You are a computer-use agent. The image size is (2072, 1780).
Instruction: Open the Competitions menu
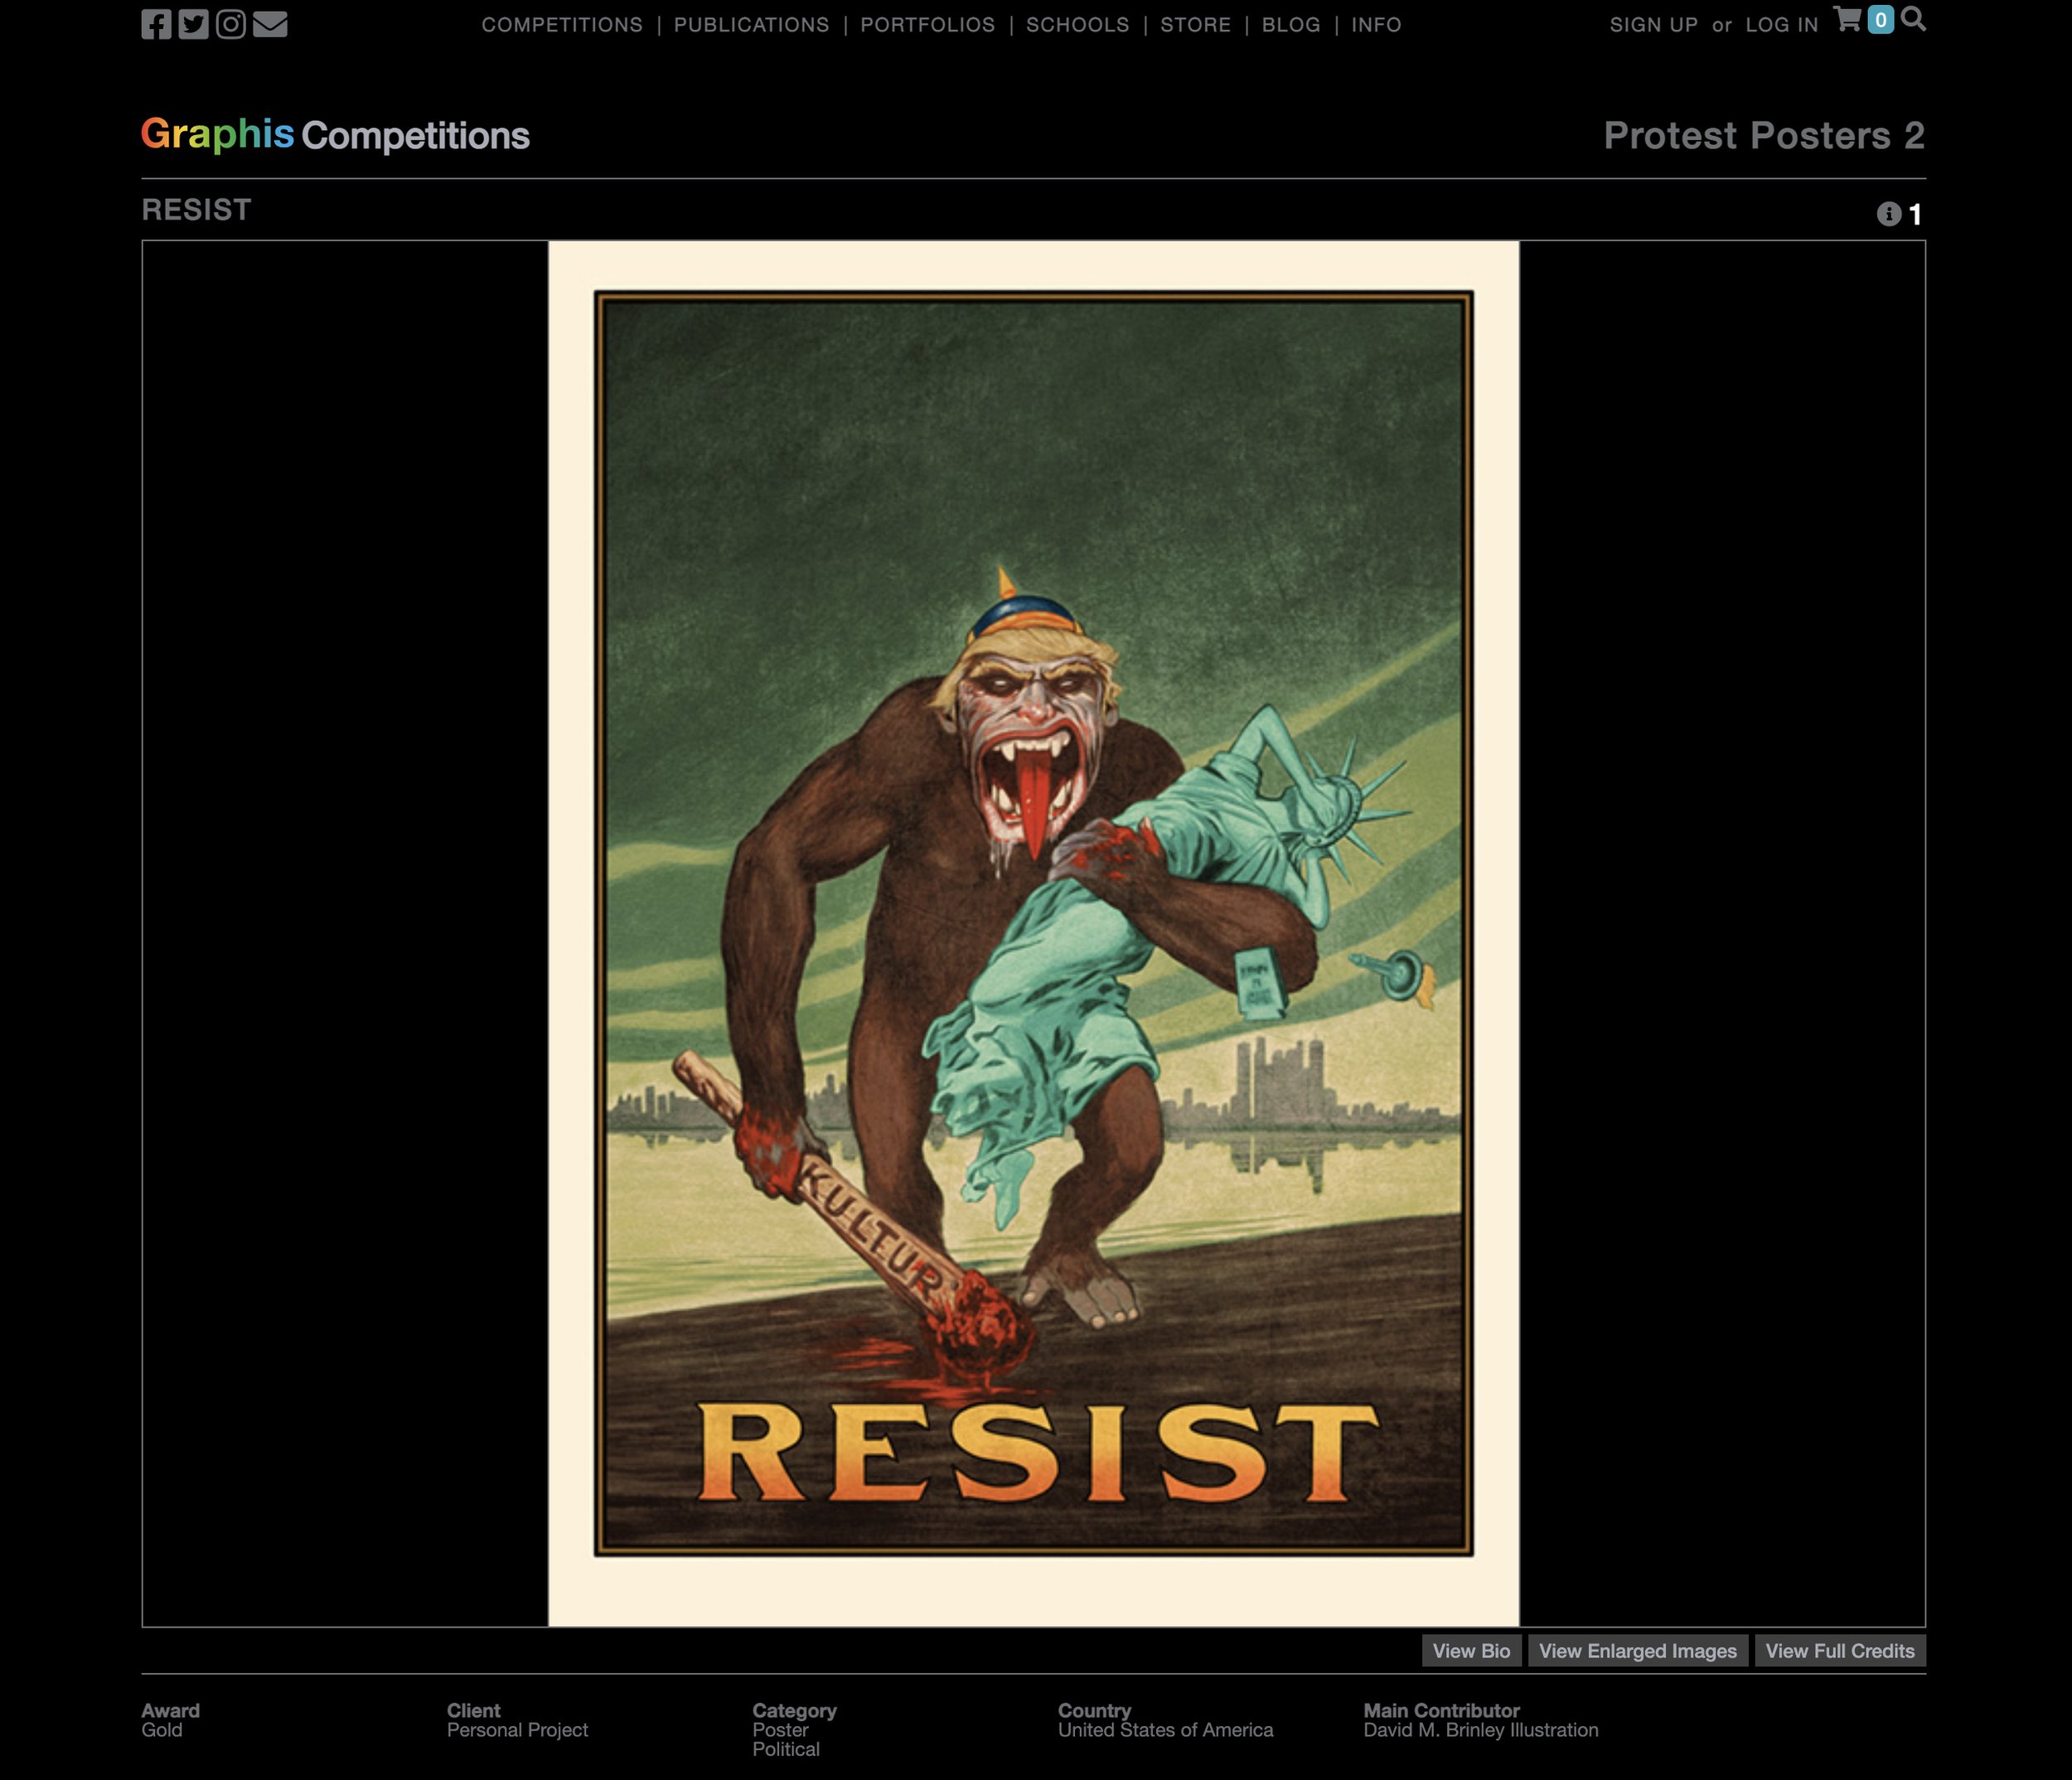pos(562,25)
